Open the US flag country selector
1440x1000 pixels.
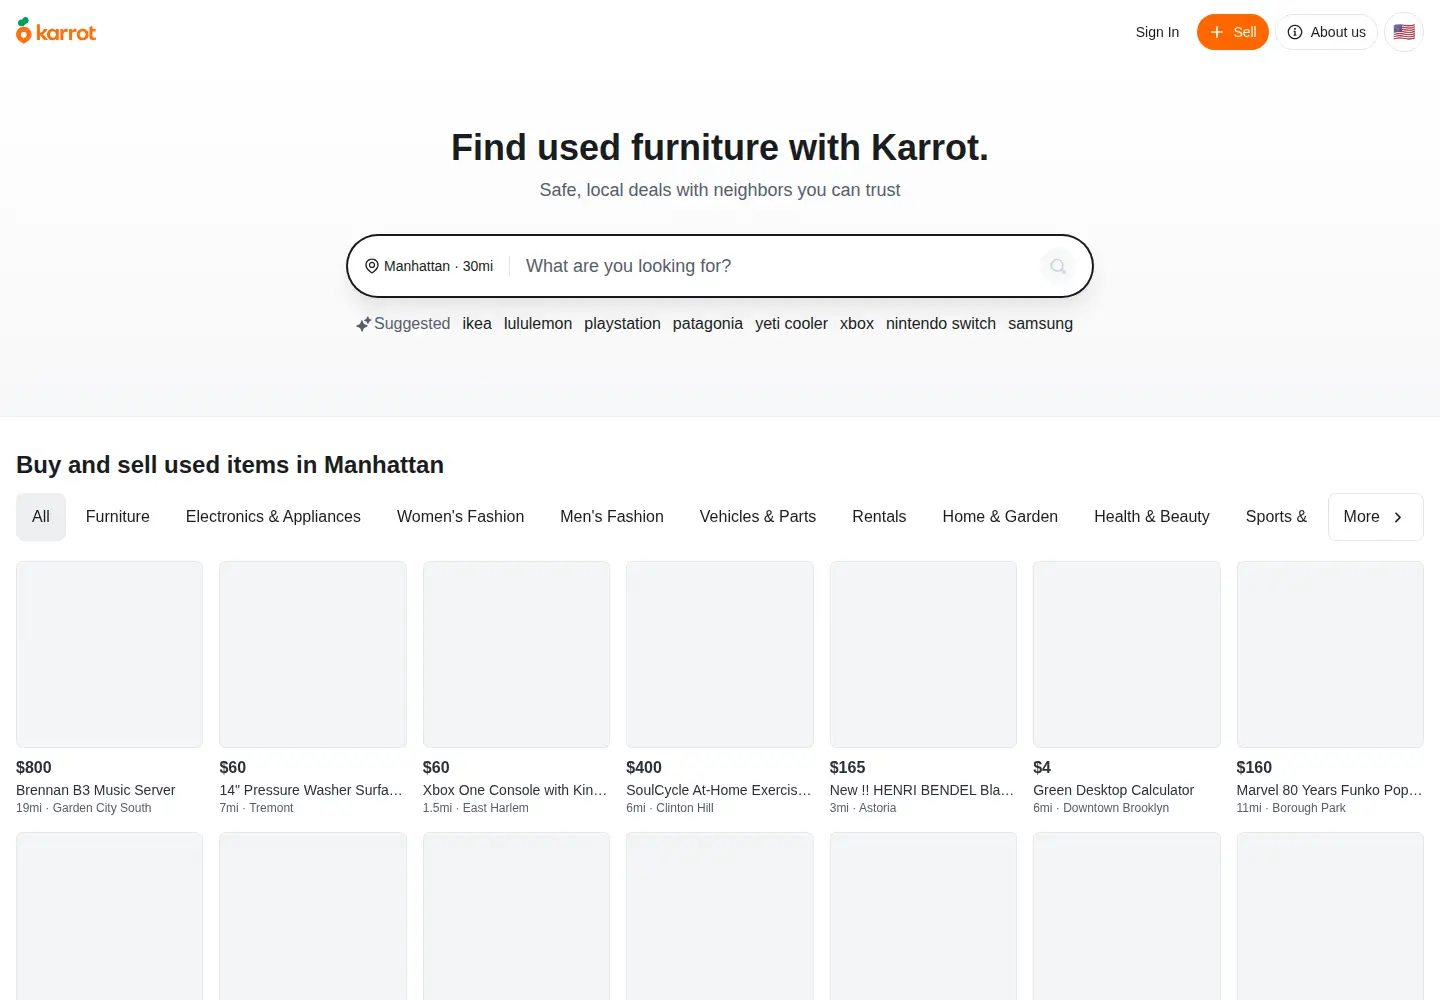1404,32
